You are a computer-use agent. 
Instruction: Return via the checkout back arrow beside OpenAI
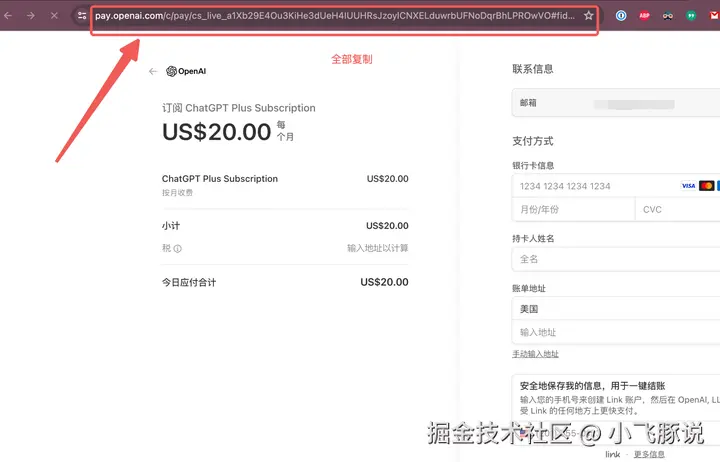(x=153, y=71)
